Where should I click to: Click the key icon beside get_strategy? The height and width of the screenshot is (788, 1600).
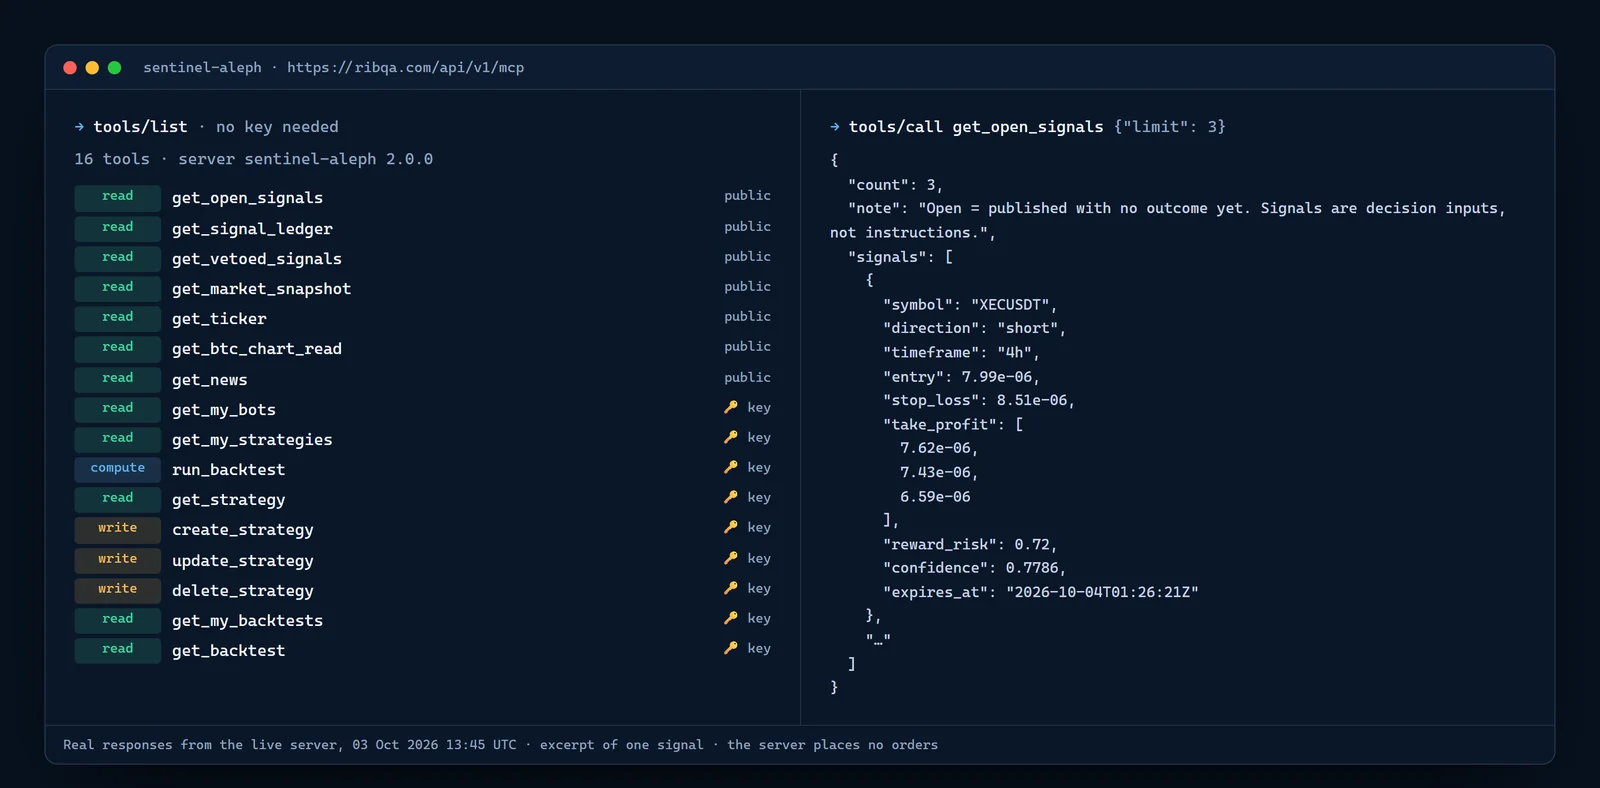[x=731, y=497]
